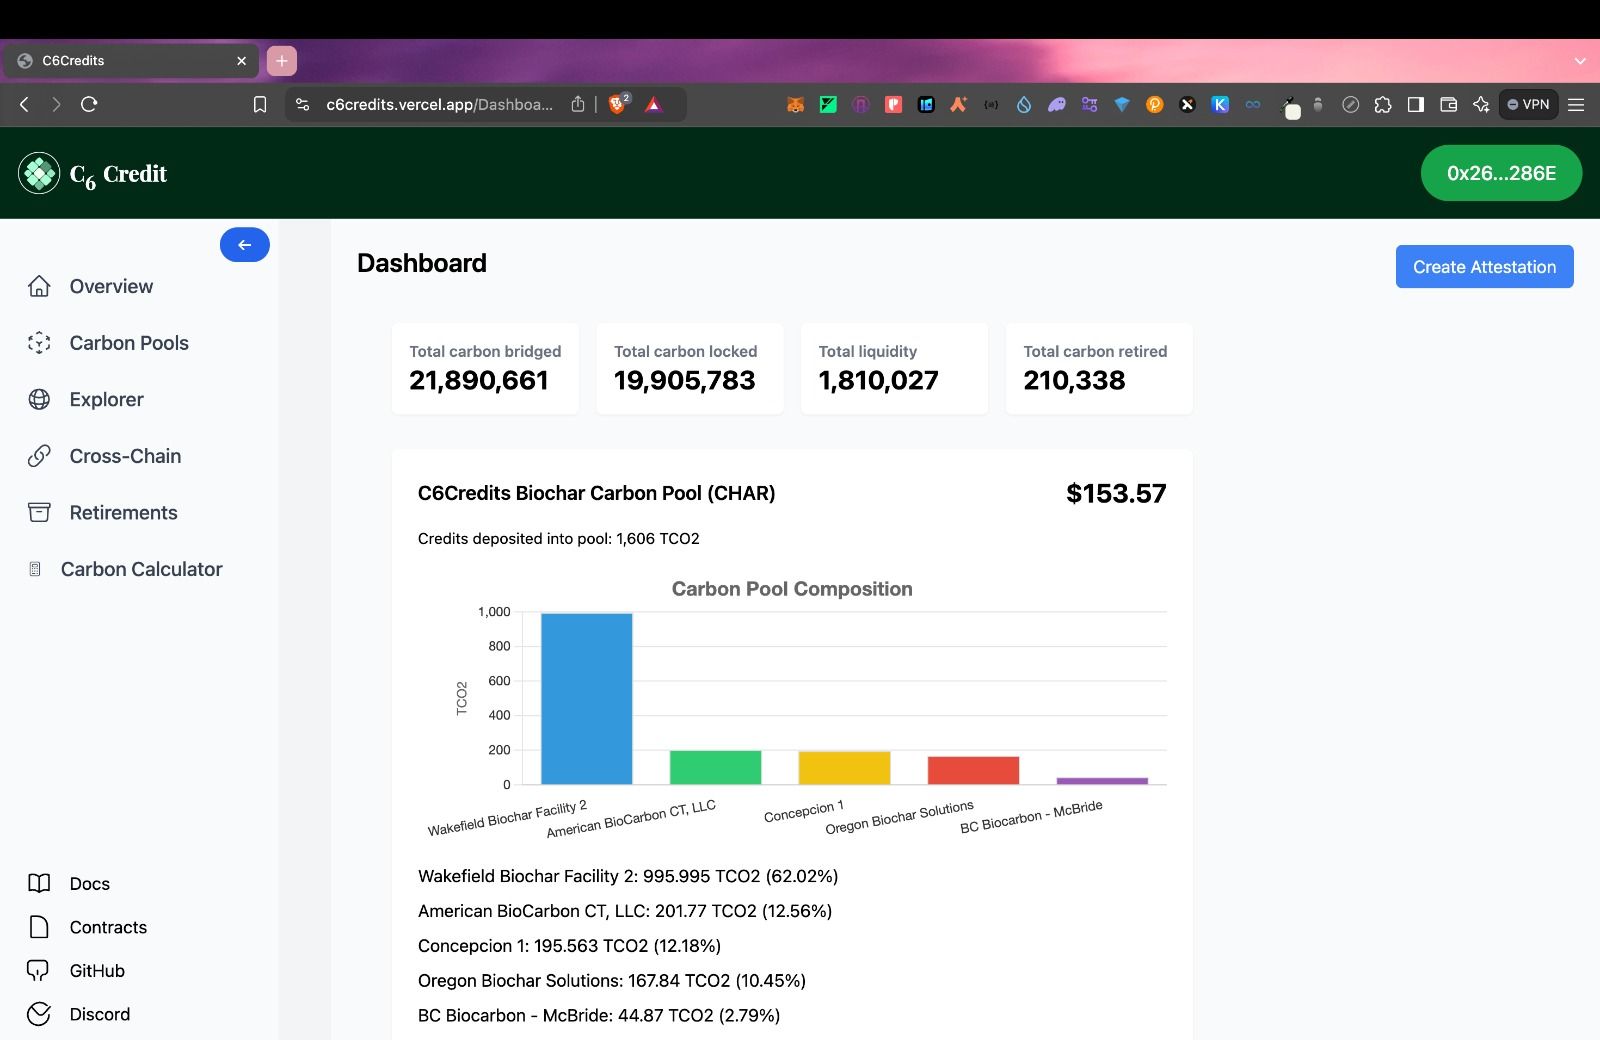This screenshot has height=1040, width=1600.
Task: Click the Total carbon locked card
Action: [690, 368]
